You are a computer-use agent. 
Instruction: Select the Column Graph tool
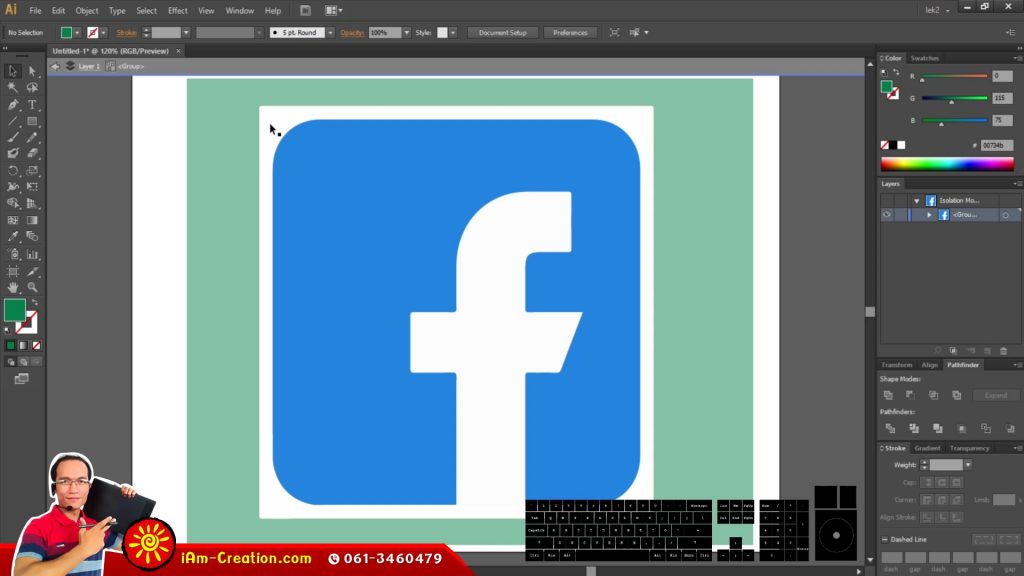coord(32,254)
